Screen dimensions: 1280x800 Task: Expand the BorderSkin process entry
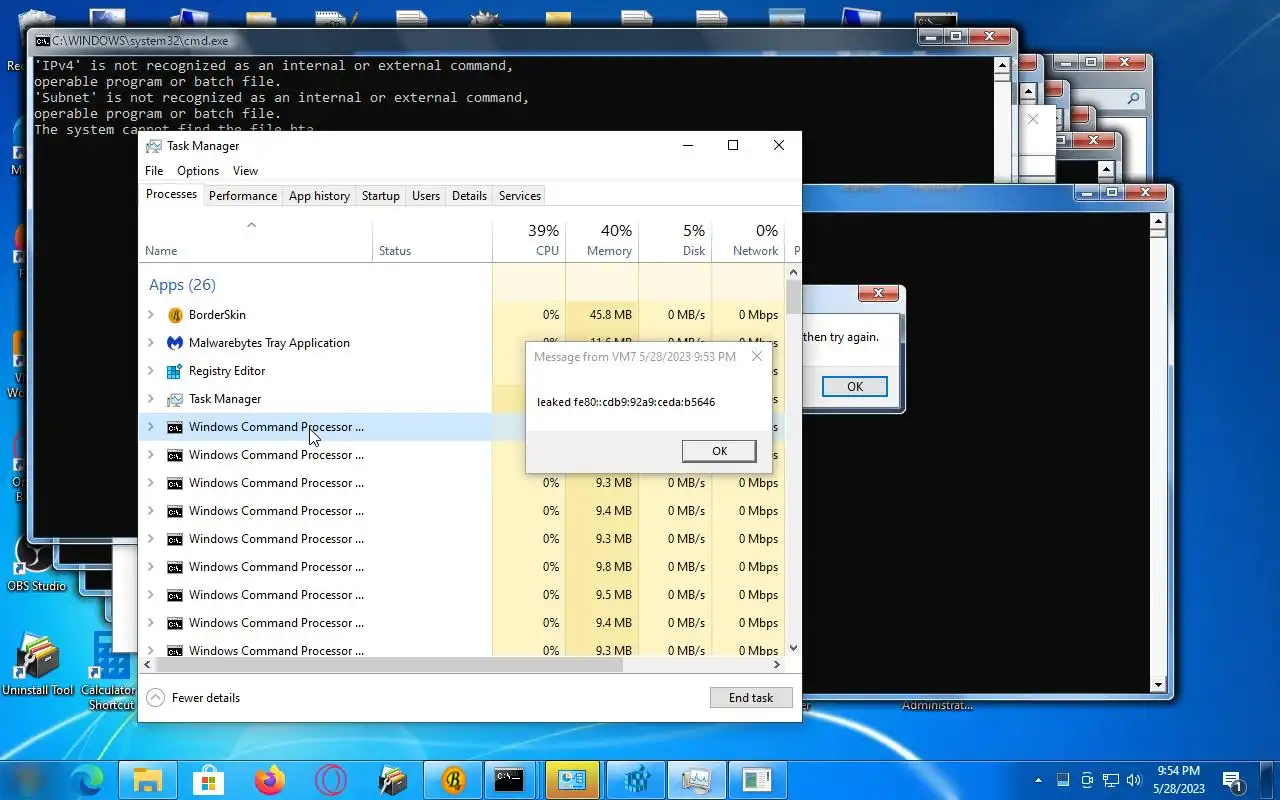click(x=151, y=315)
